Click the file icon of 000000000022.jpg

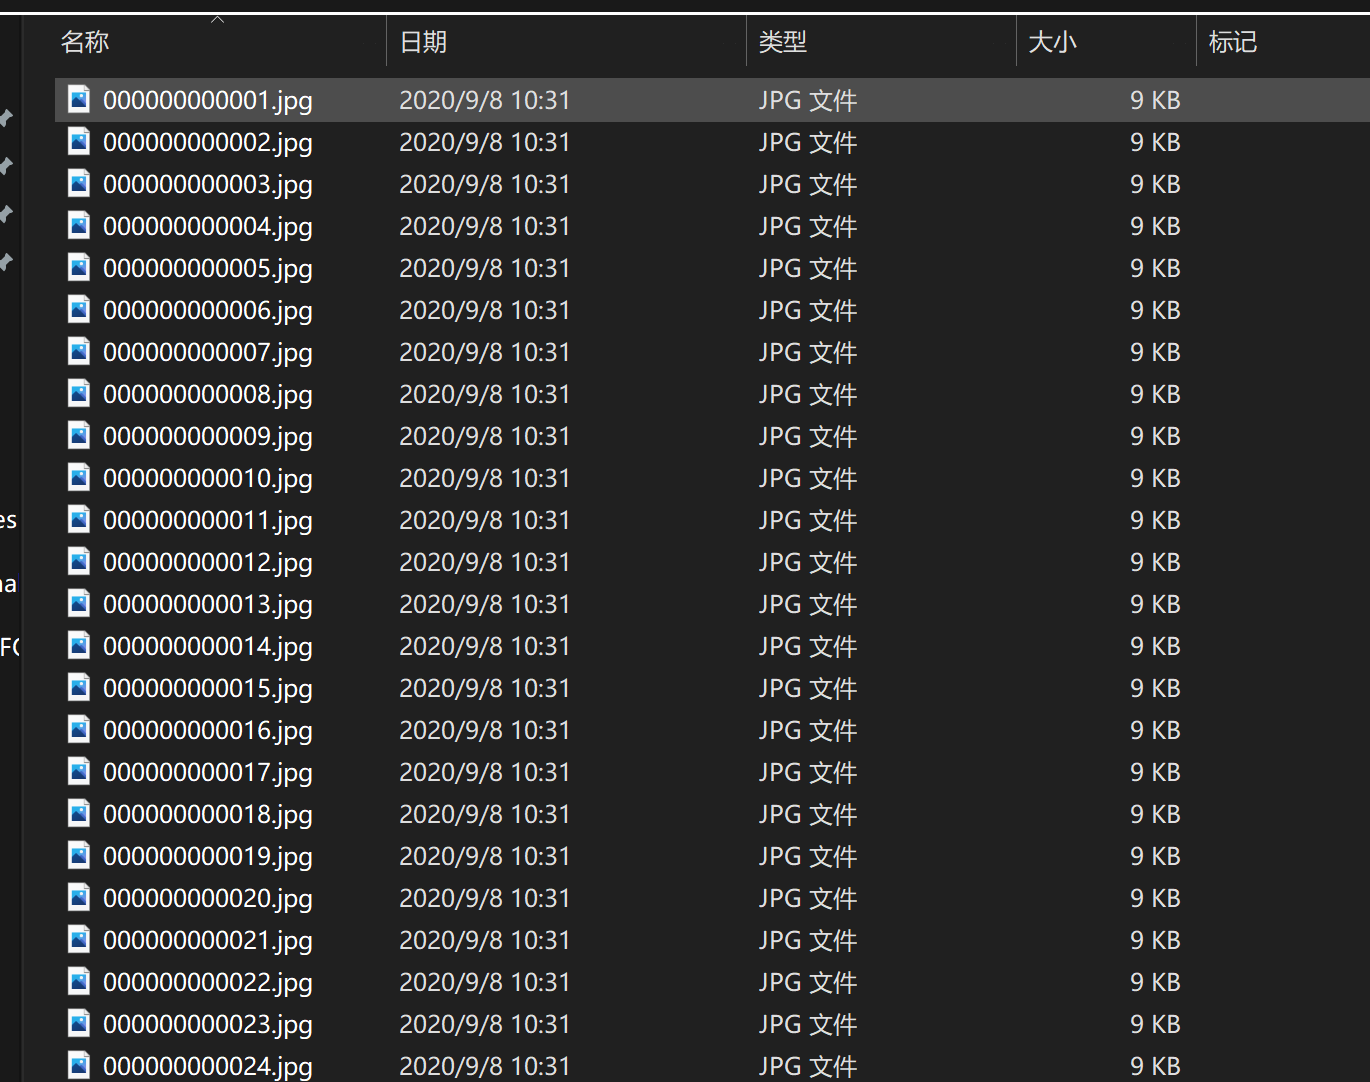79,981
